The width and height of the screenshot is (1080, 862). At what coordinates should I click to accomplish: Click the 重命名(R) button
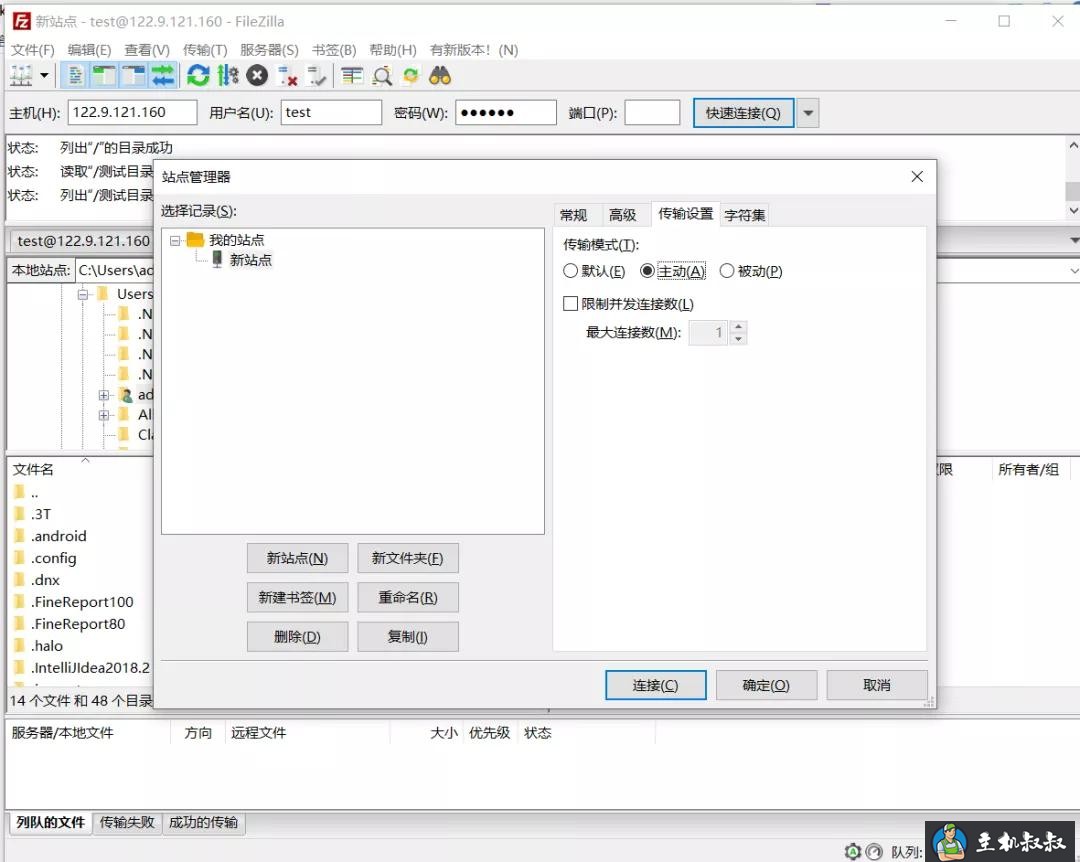coord(408,597)
